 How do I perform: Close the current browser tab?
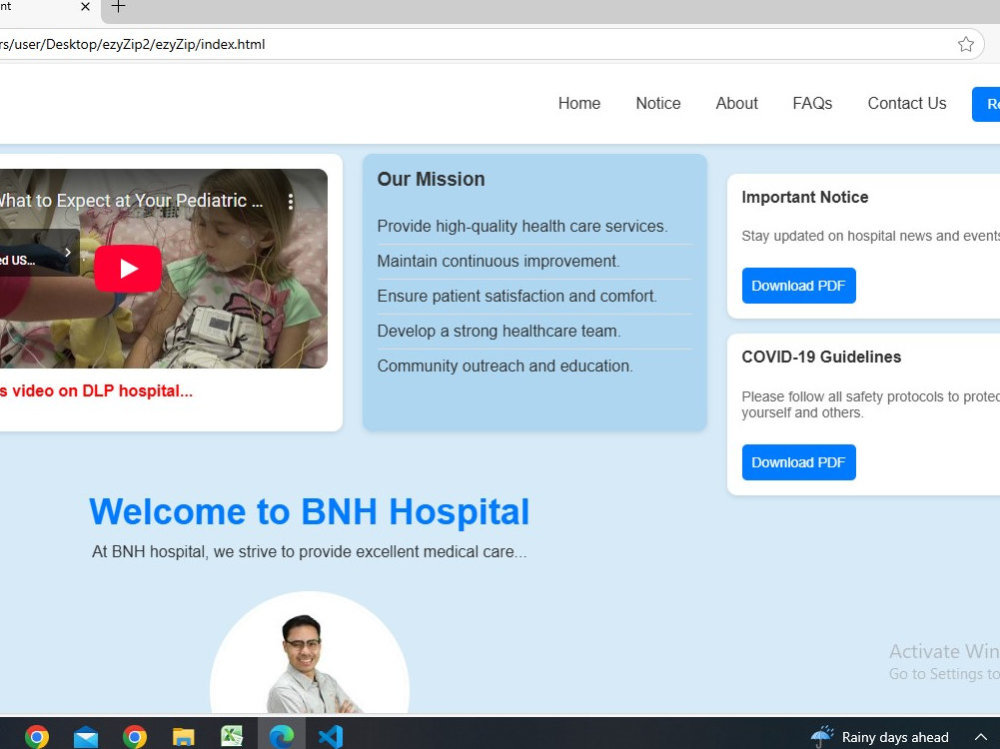(x=85, y=7)
